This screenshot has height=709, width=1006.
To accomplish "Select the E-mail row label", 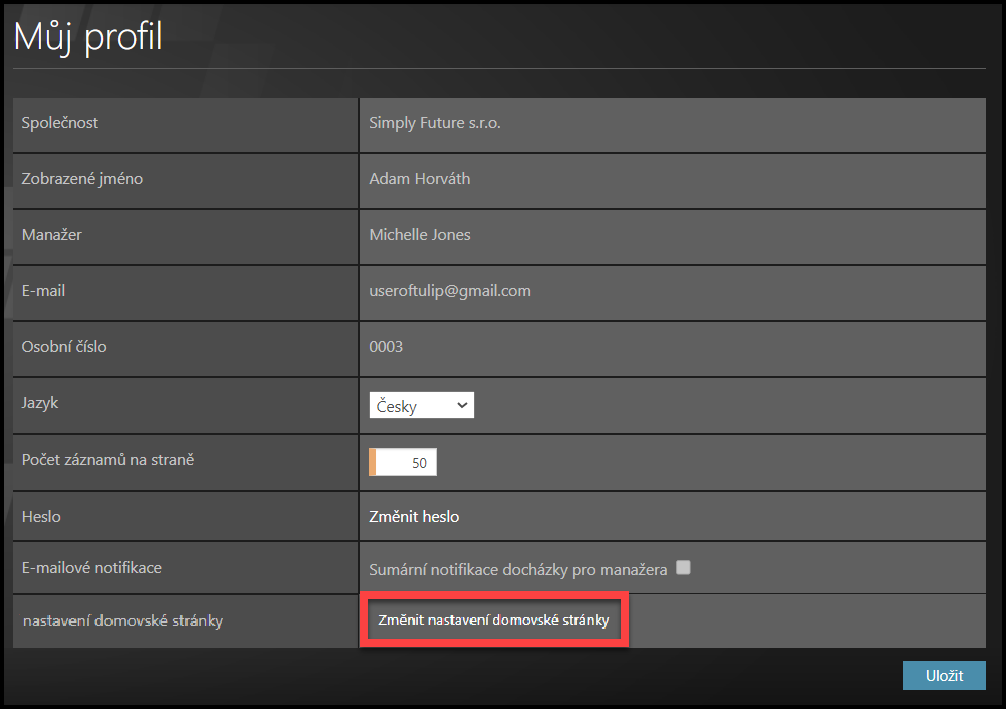I will click(44, 291).
